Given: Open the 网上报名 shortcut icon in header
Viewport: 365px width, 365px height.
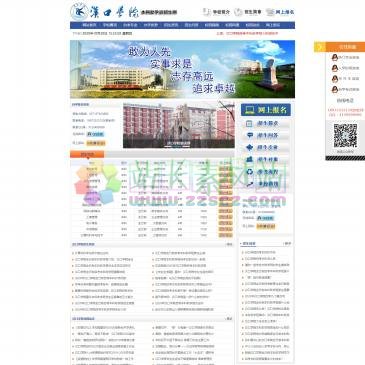Looking at the screenshot, I should pos(280,12).
